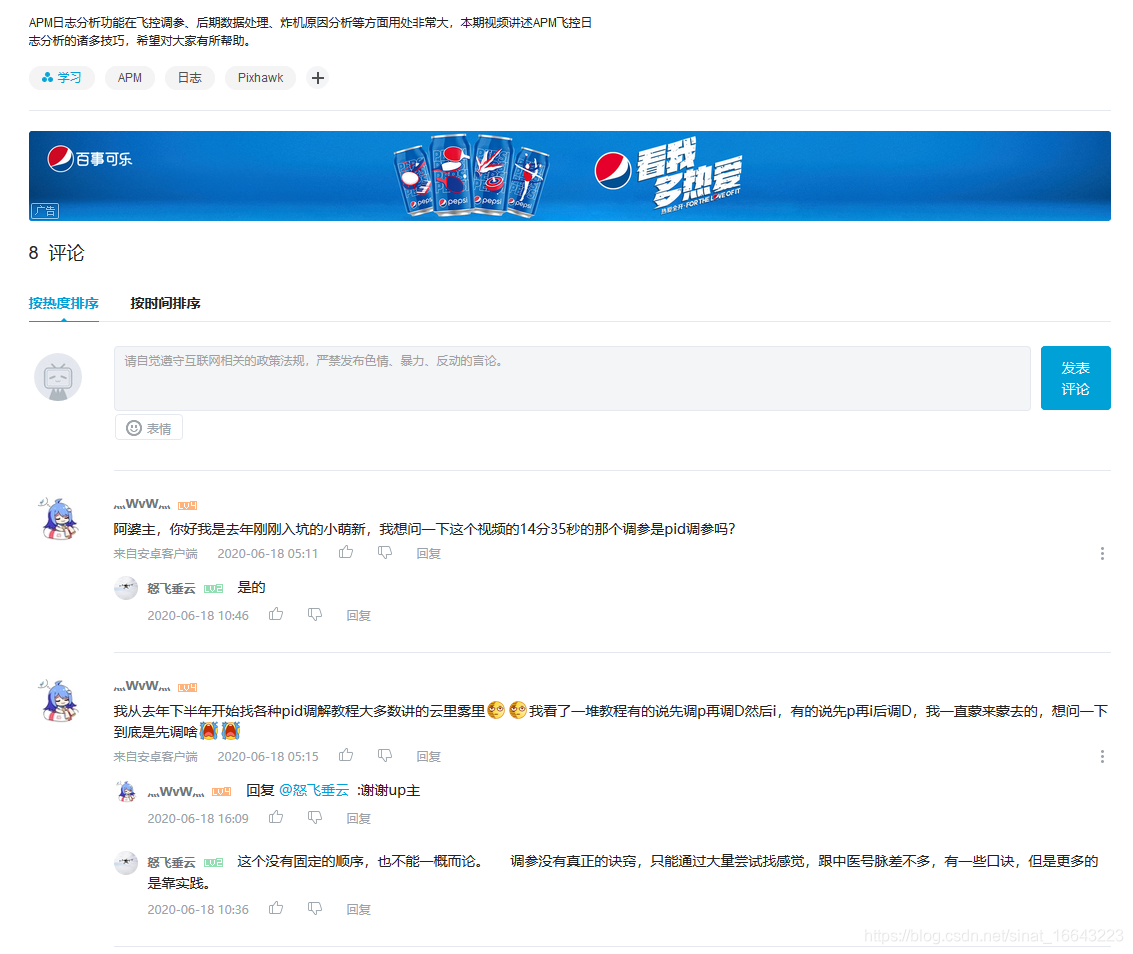Open ⺌WvW⺌ username above the 05:15 comment
Viewport: 1133px width, 954px height.
click(142, 687)
